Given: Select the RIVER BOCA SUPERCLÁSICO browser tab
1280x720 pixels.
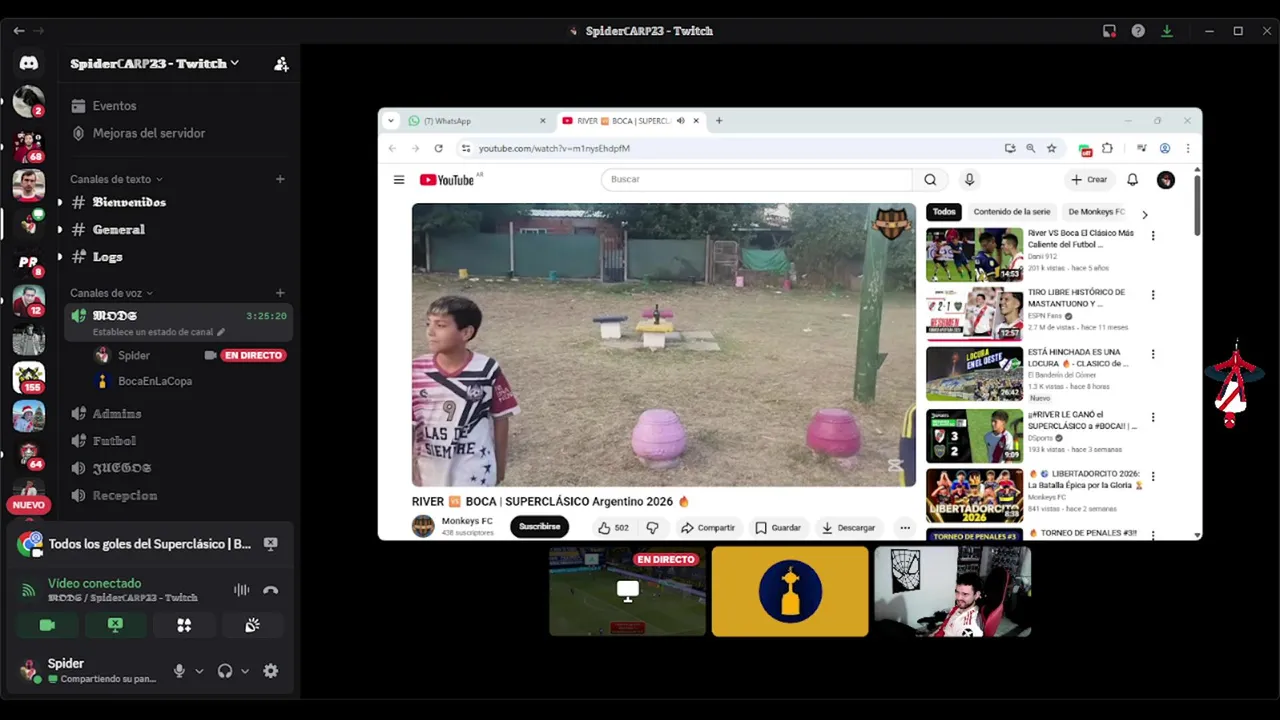Looking at the screenshot, I should pyautogui.click(x=630, y=121).
